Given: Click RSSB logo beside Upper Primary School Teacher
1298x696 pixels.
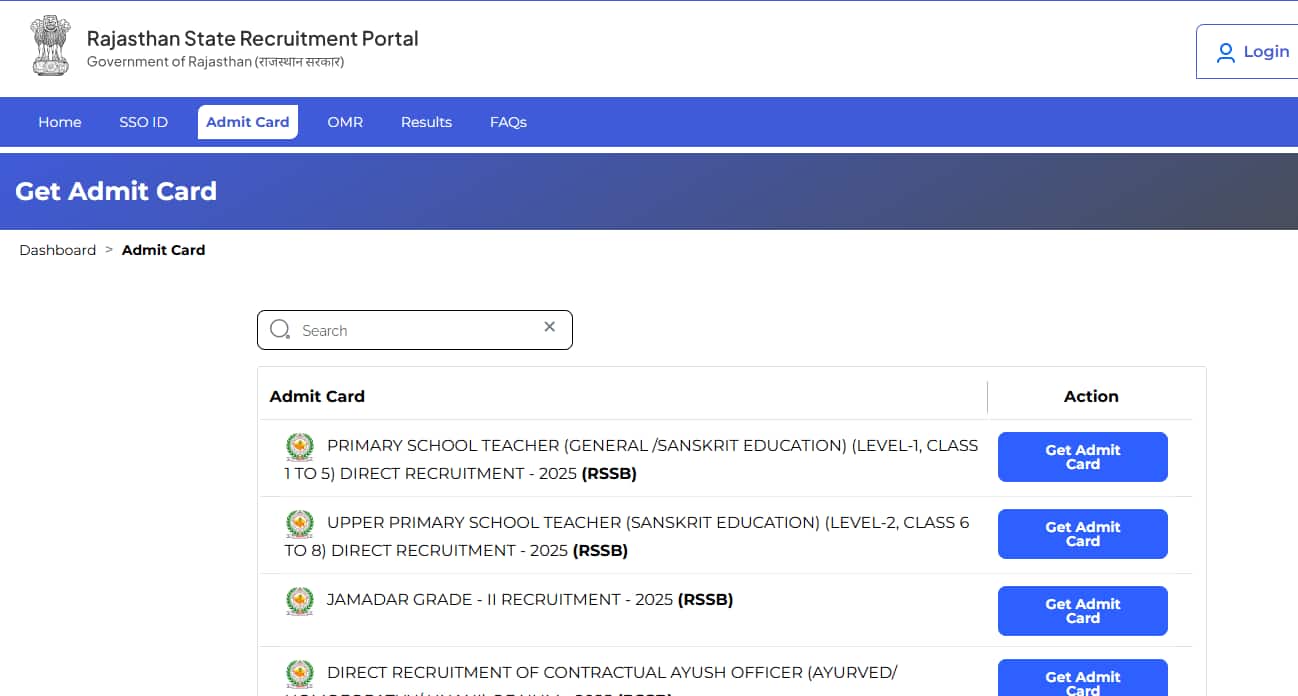Looking at the screenshot, I should [x=299, y=523].
